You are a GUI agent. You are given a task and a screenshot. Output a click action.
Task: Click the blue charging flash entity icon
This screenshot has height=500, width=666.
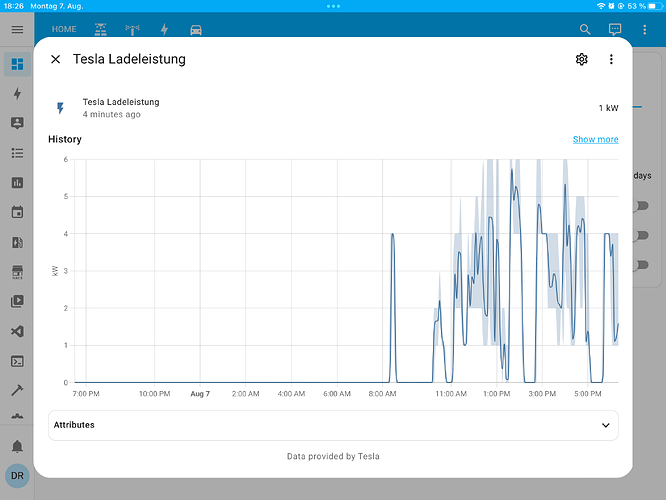coord(60,108)
